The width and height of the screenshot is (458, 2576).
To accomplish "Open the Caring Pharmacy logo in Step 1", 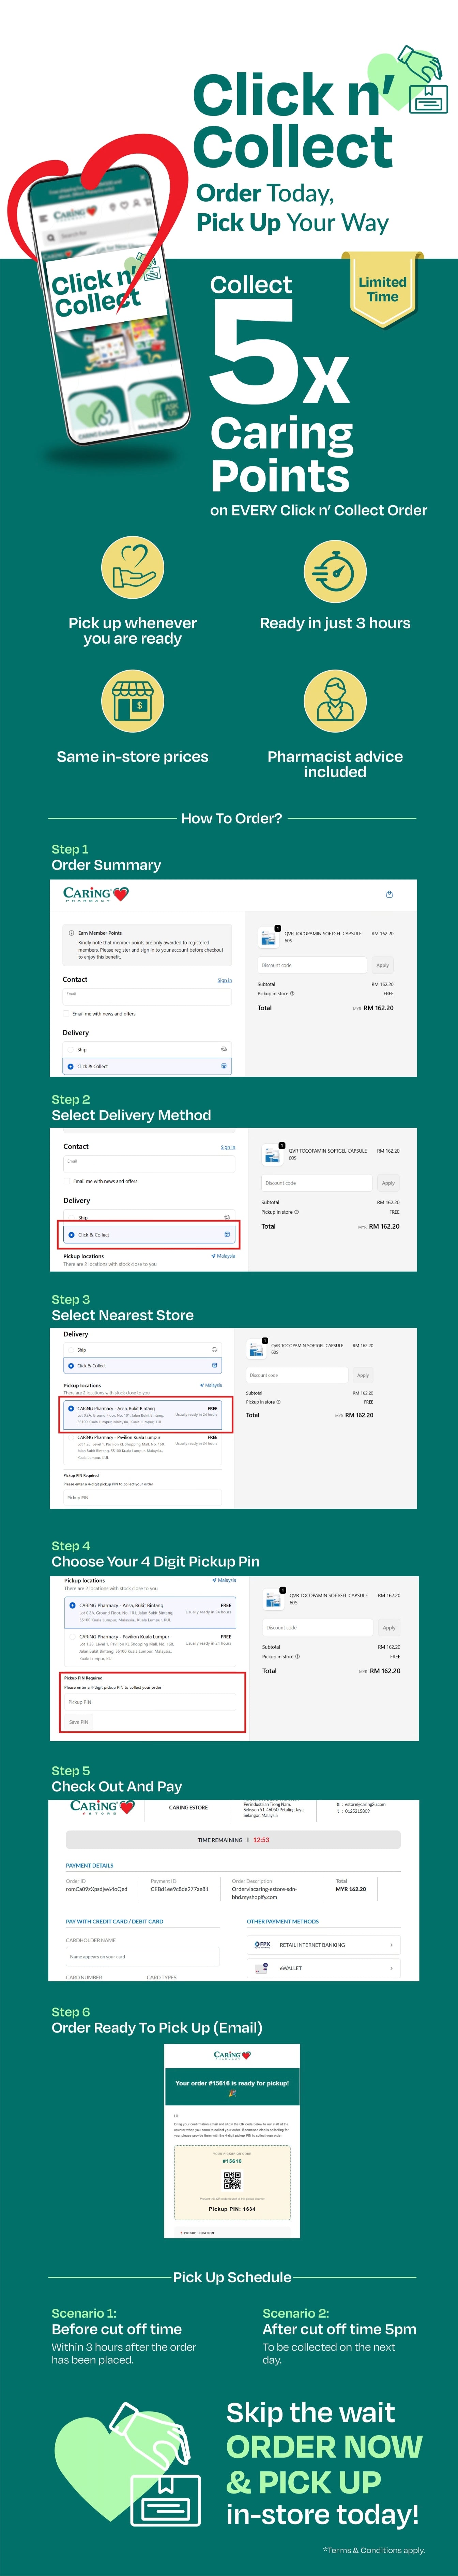I will point(96,894).
